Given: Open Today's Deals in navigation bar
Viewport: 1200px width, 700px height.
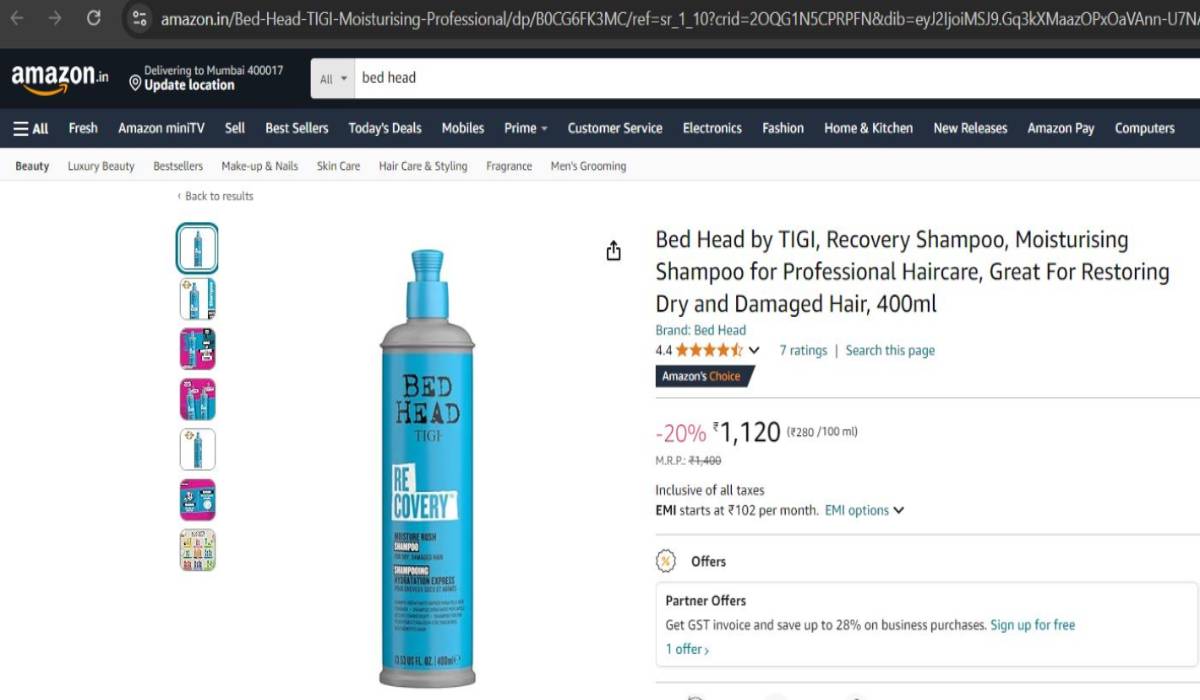Looking at the screenshot, I should [385, 128].
